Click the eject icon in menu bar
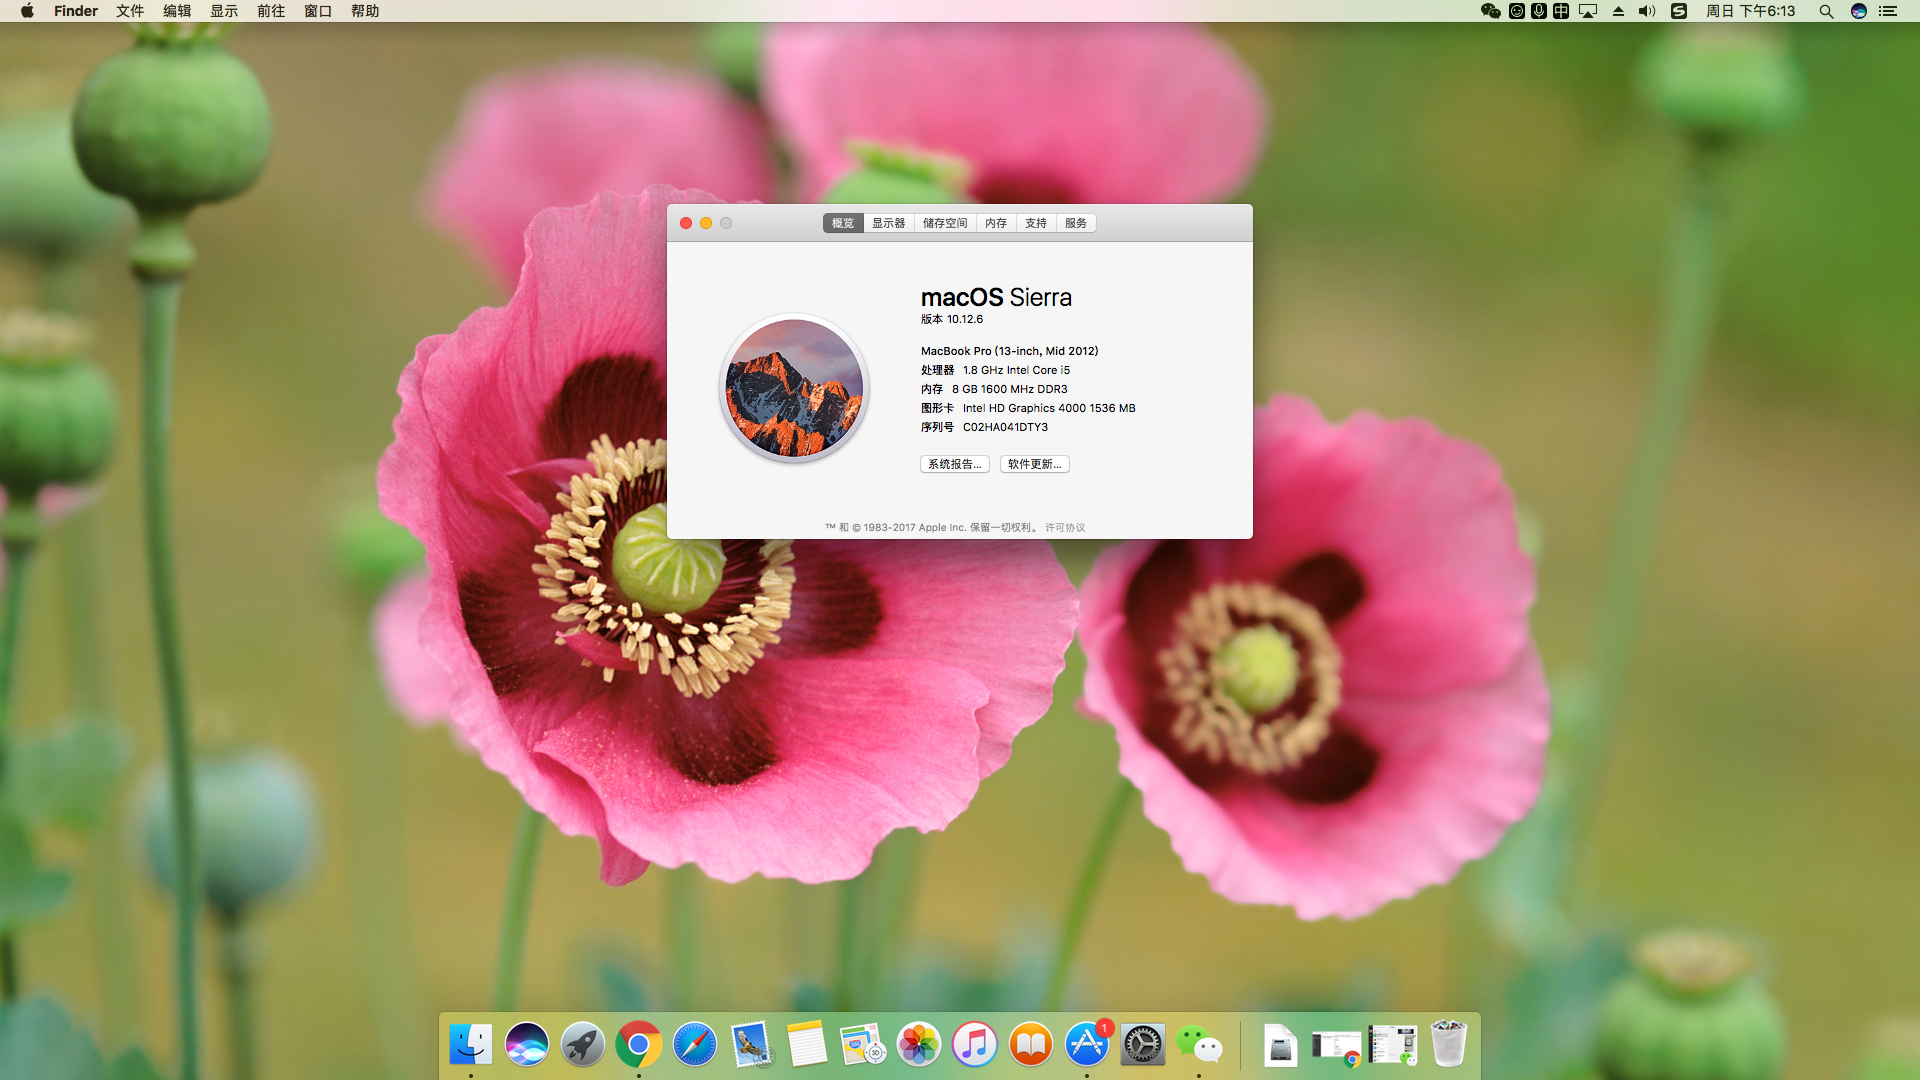The height and width of the screenshot is (1080, 1920). pyautogui.click(x=1618, y=11)
